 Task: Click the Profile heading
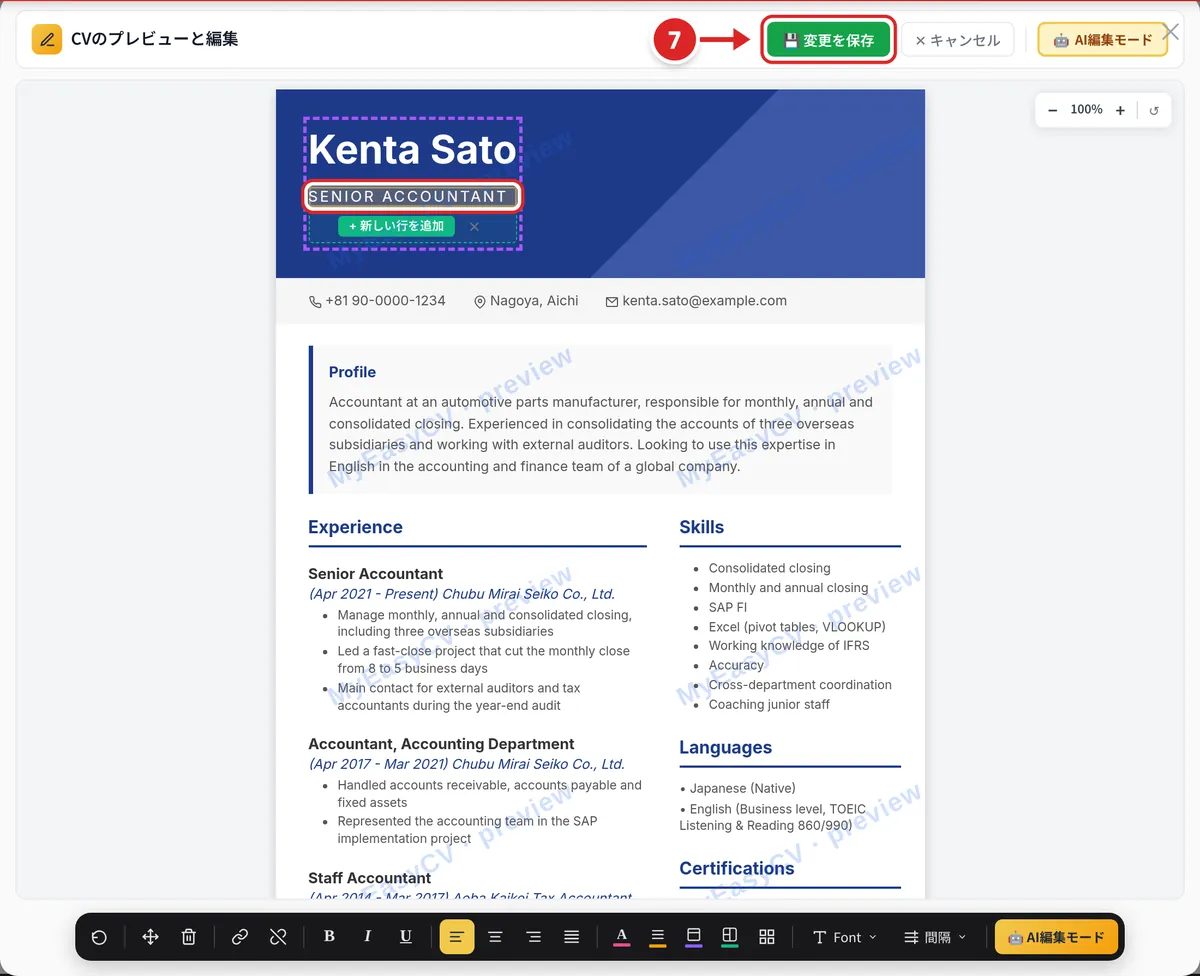(x=352, y=372)
